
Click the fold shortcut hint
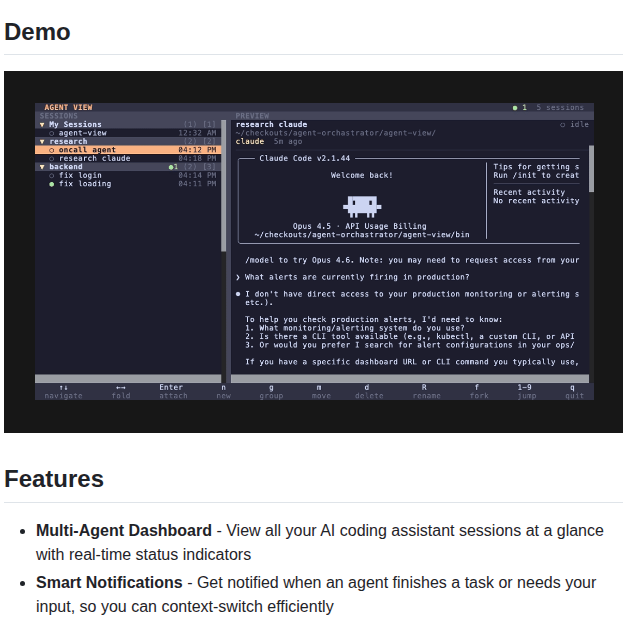tap(121, 391)
